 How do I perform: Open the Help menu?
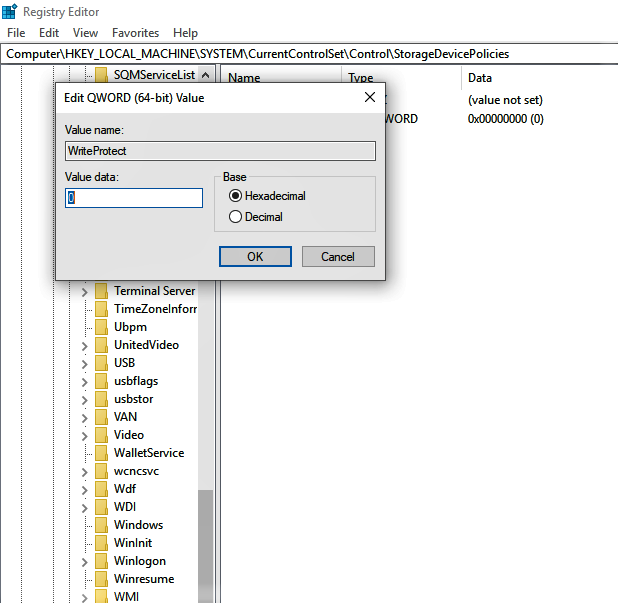(185, 33)
